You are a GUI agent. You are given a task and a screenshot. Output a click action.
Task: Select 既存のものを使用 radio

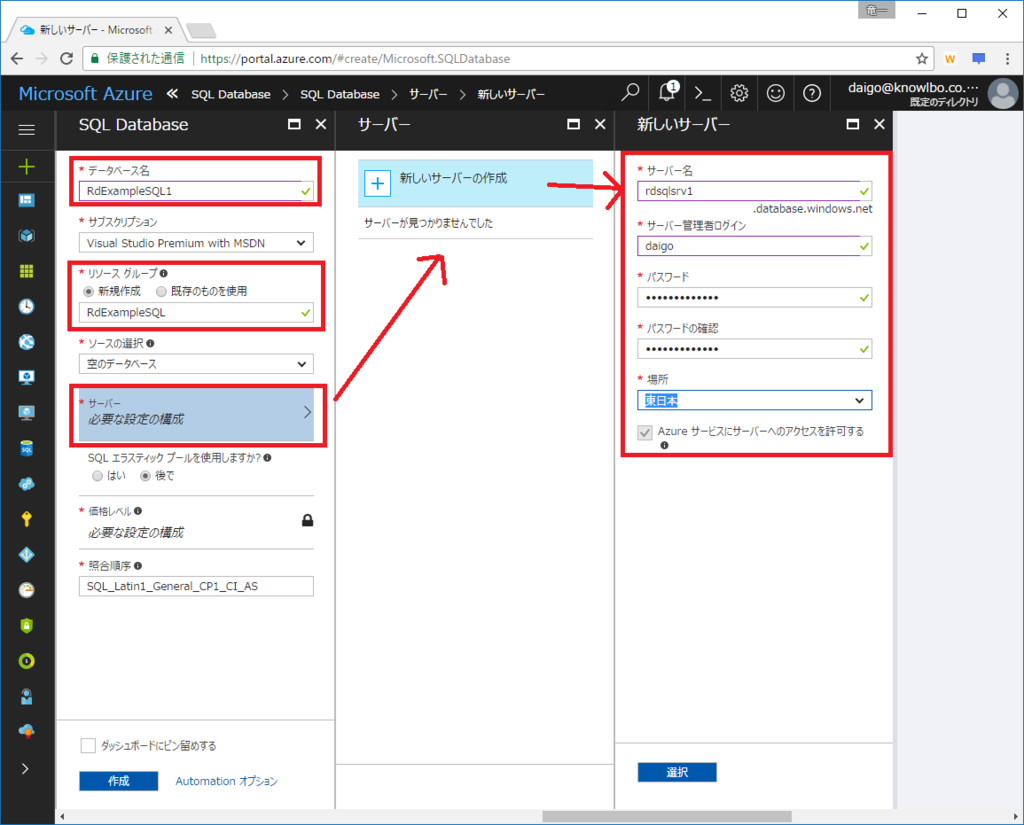161,291
